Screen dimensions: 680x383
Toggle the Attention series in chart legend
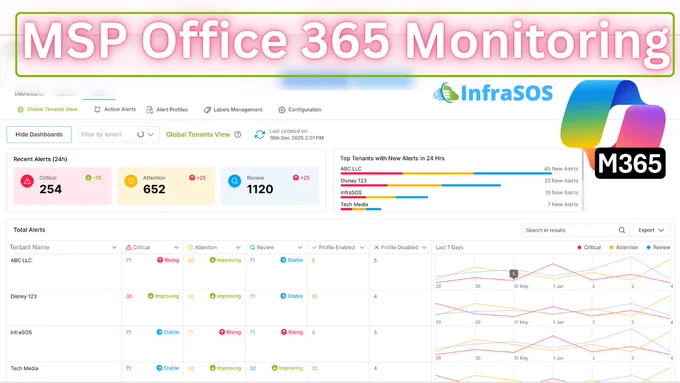(x=624, y=247)
